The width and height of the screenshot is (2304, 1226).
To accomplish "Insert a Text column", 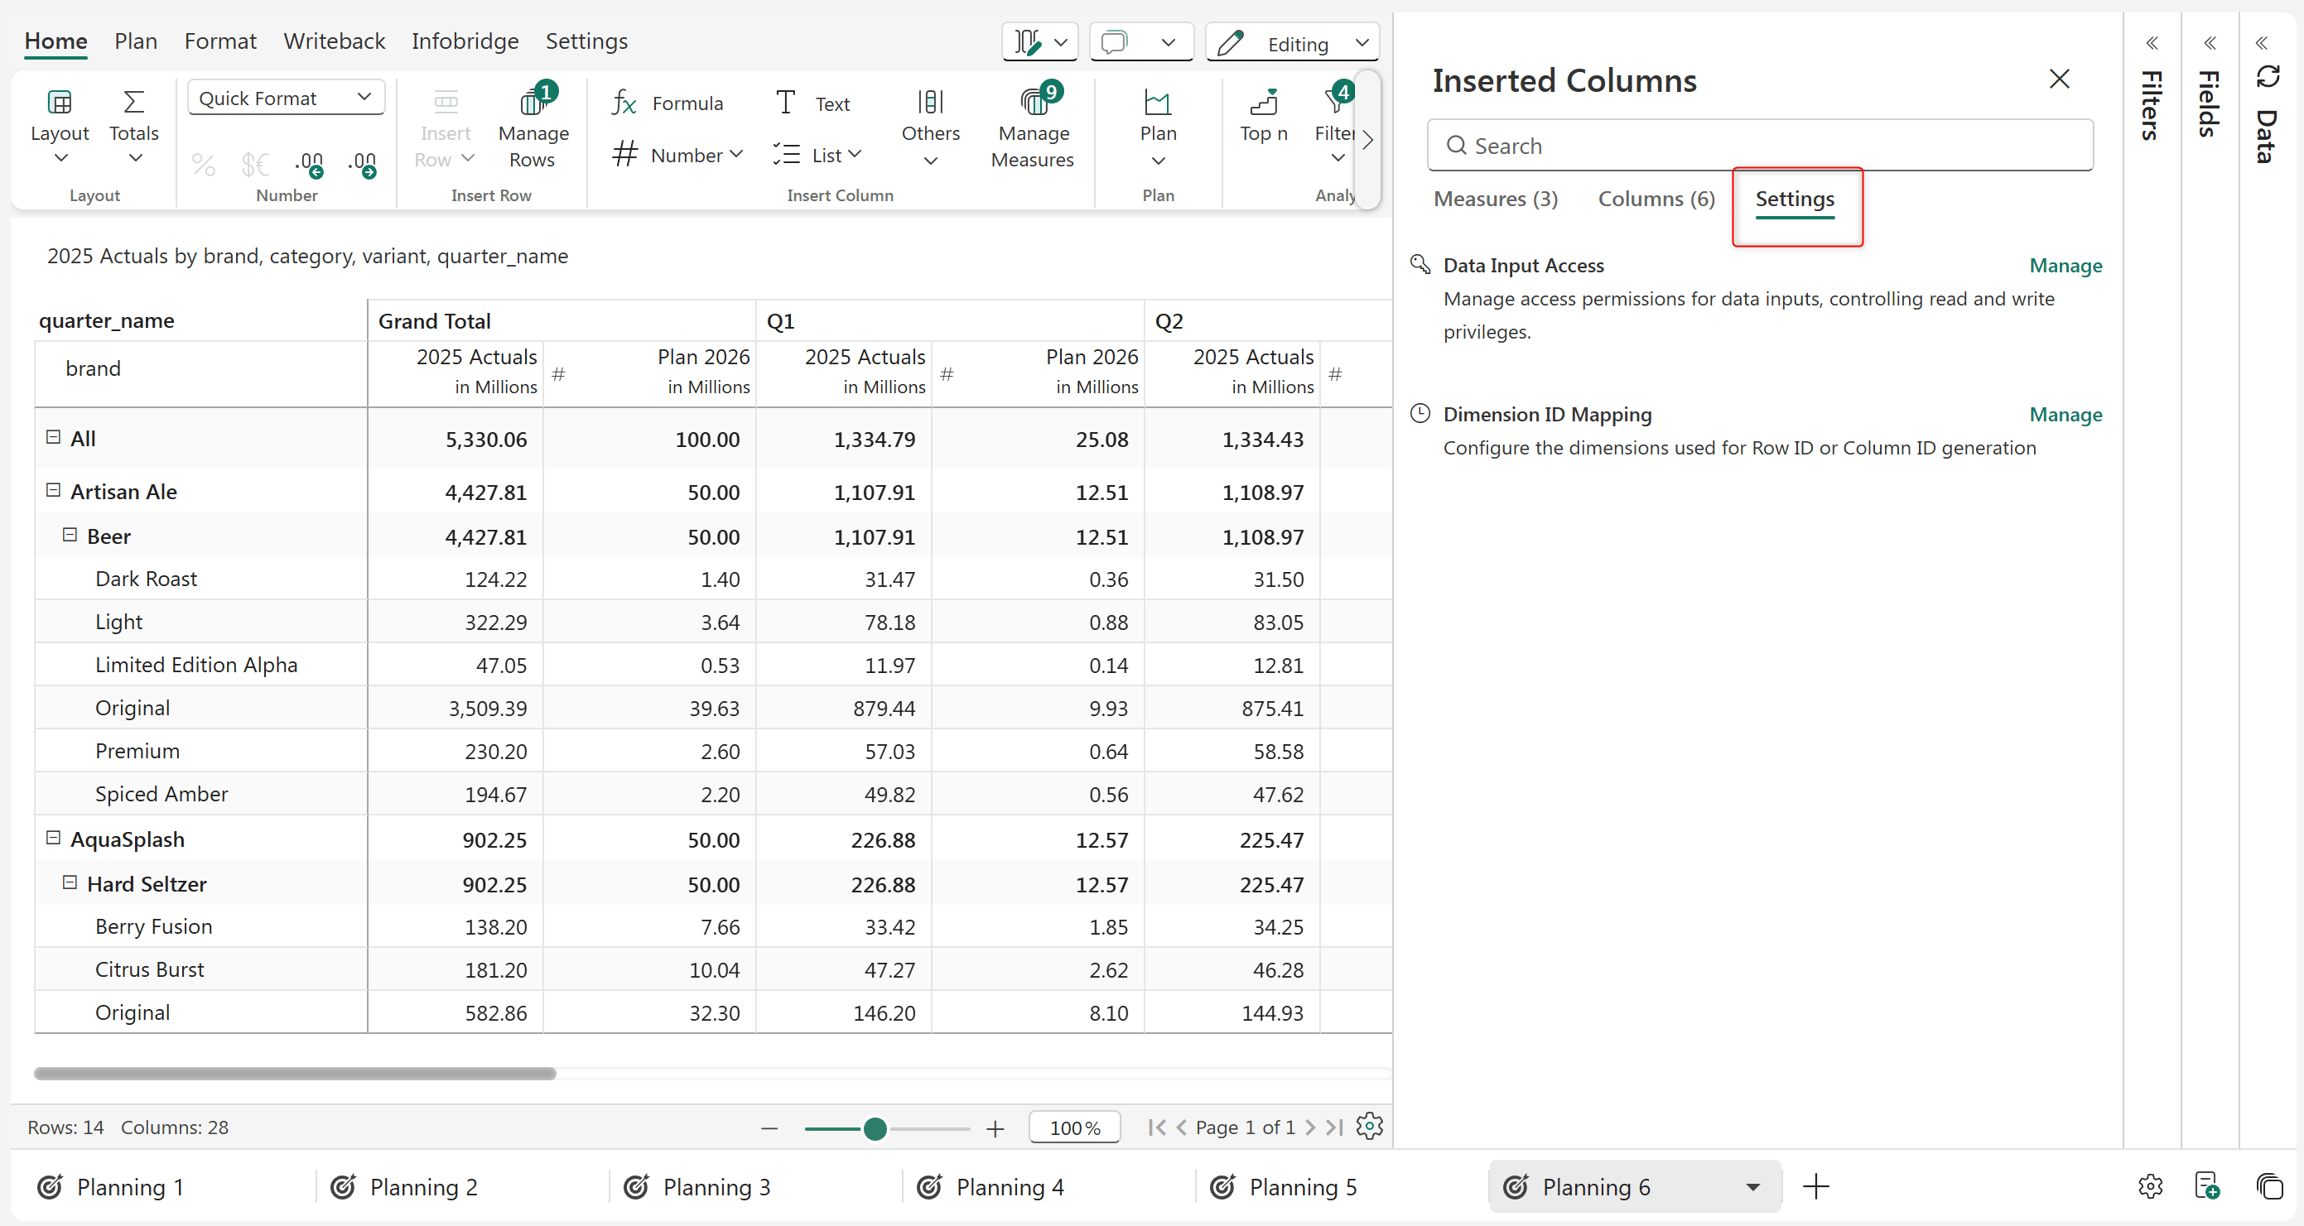I will pyautogui.click(x=812, y=103).
